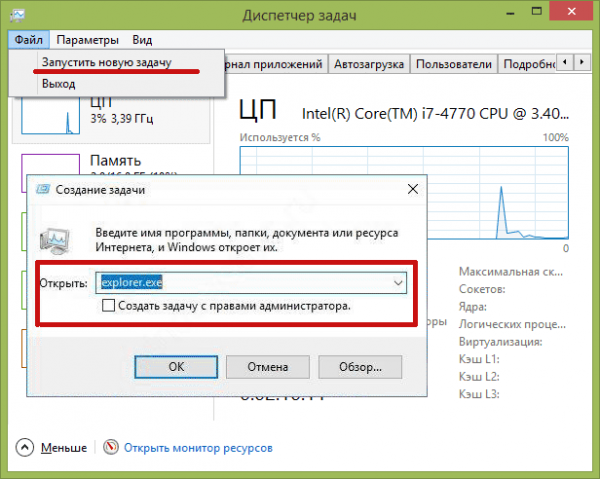Screen dimensions: 600x479
Task: Confirm with the OK button
Action: coord(176,367)
